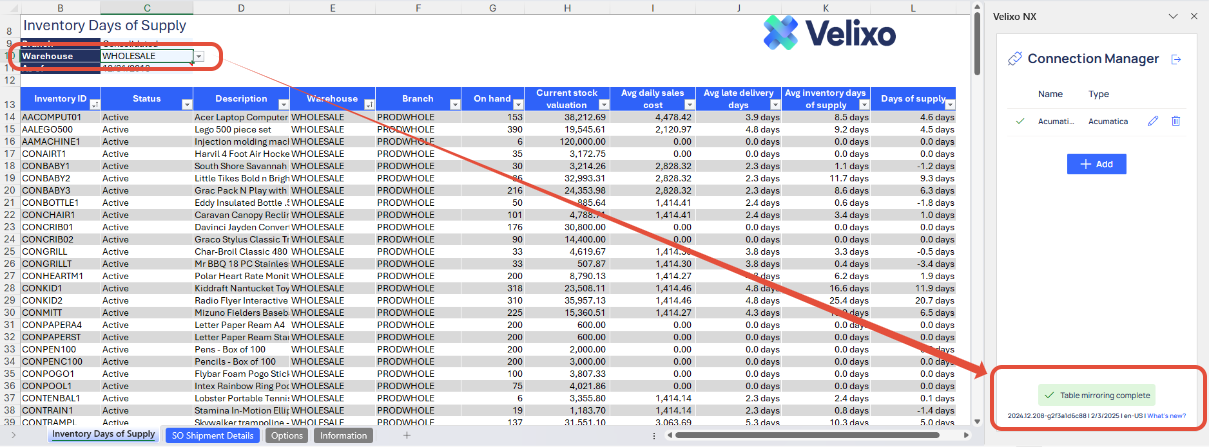Click the chain link Connection Manager icon
Image resolution: width=1209 pixels, height=447 pixels.
[1014, 60]
